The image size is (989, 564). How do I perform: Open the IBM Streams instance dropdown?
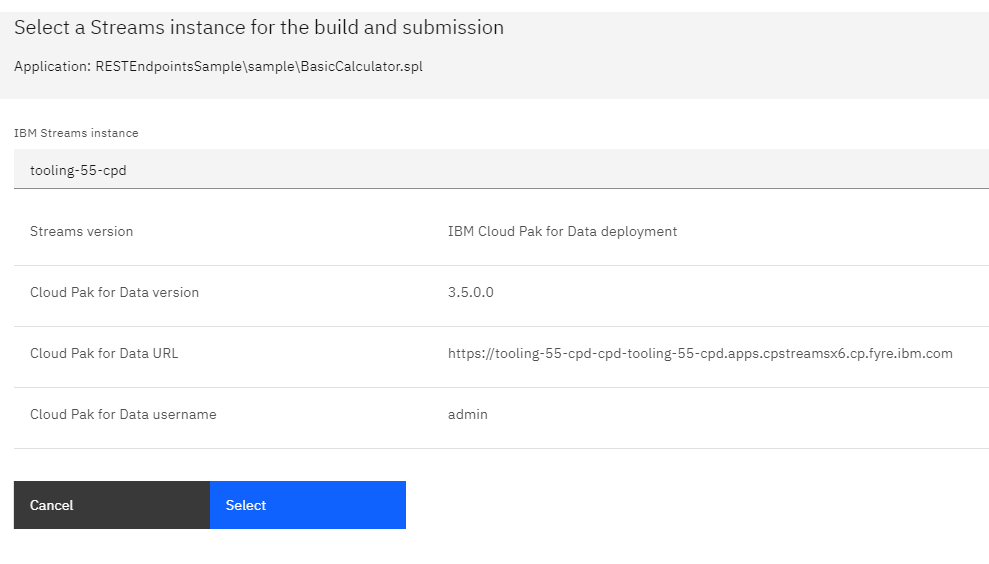pyautogui.click(x=501, y=169)
